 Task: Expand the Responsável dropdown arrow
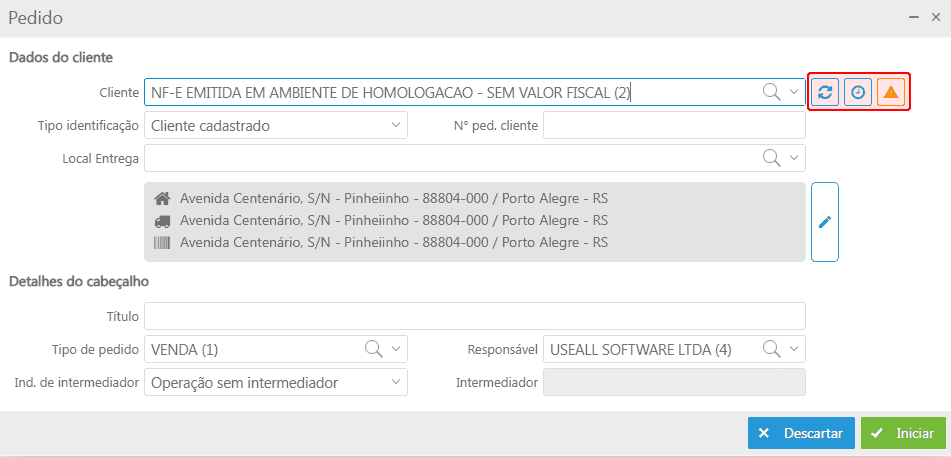pyautogui.click(x=794, y=349)
